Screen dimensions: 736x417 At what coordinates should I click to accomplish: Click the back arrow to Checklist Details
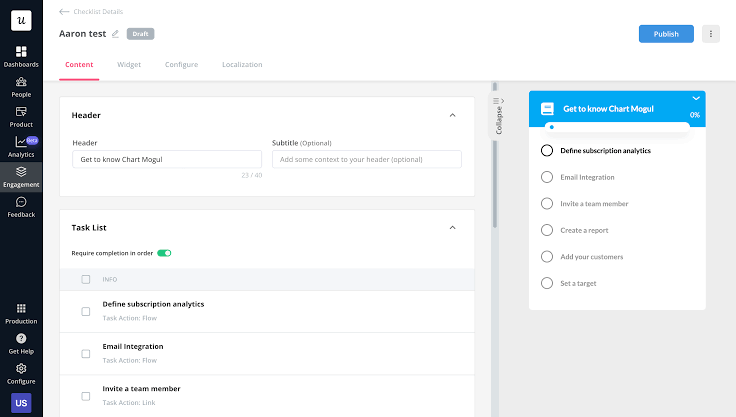[64, 12]
